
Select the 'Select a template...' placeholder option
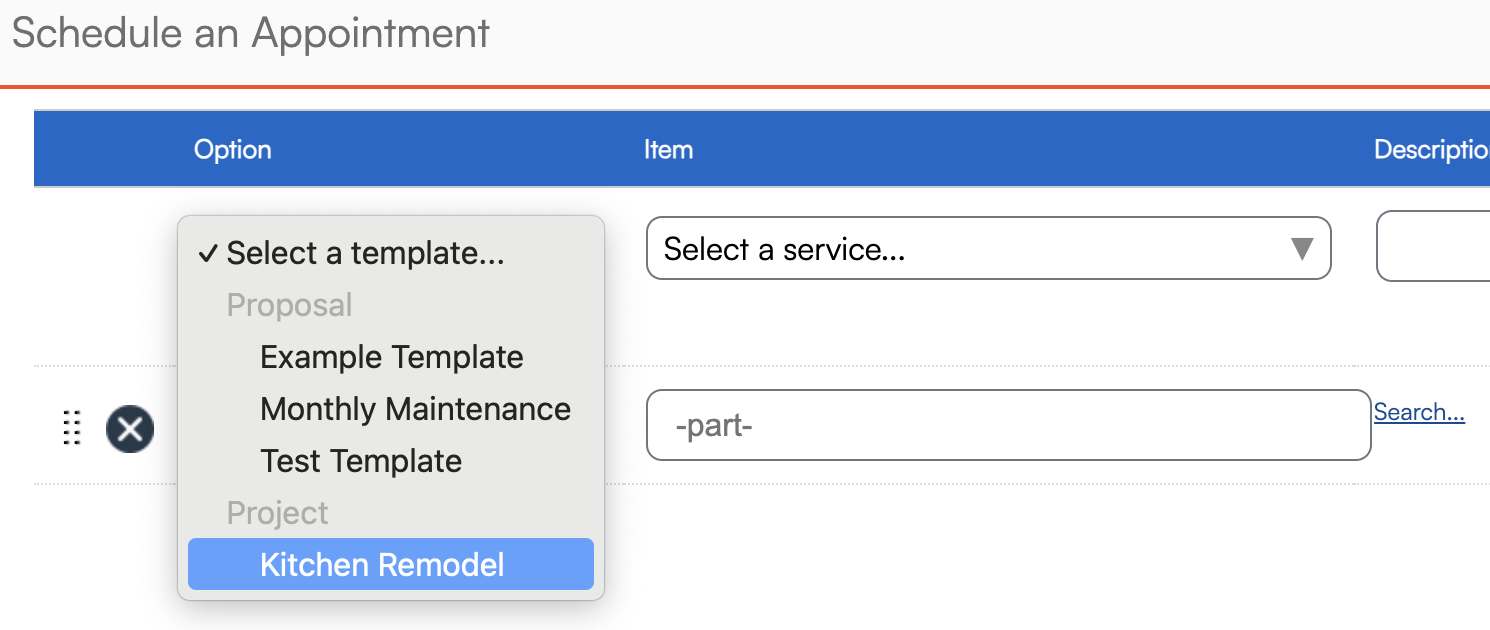click(x=365, y=254)
